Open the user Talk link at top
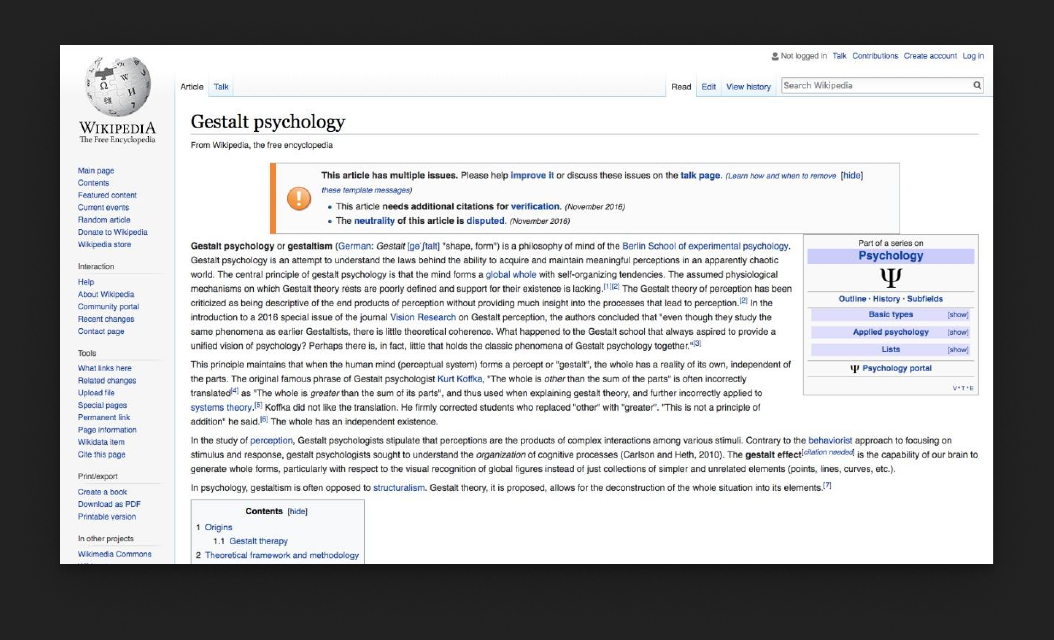 (839, 56)
